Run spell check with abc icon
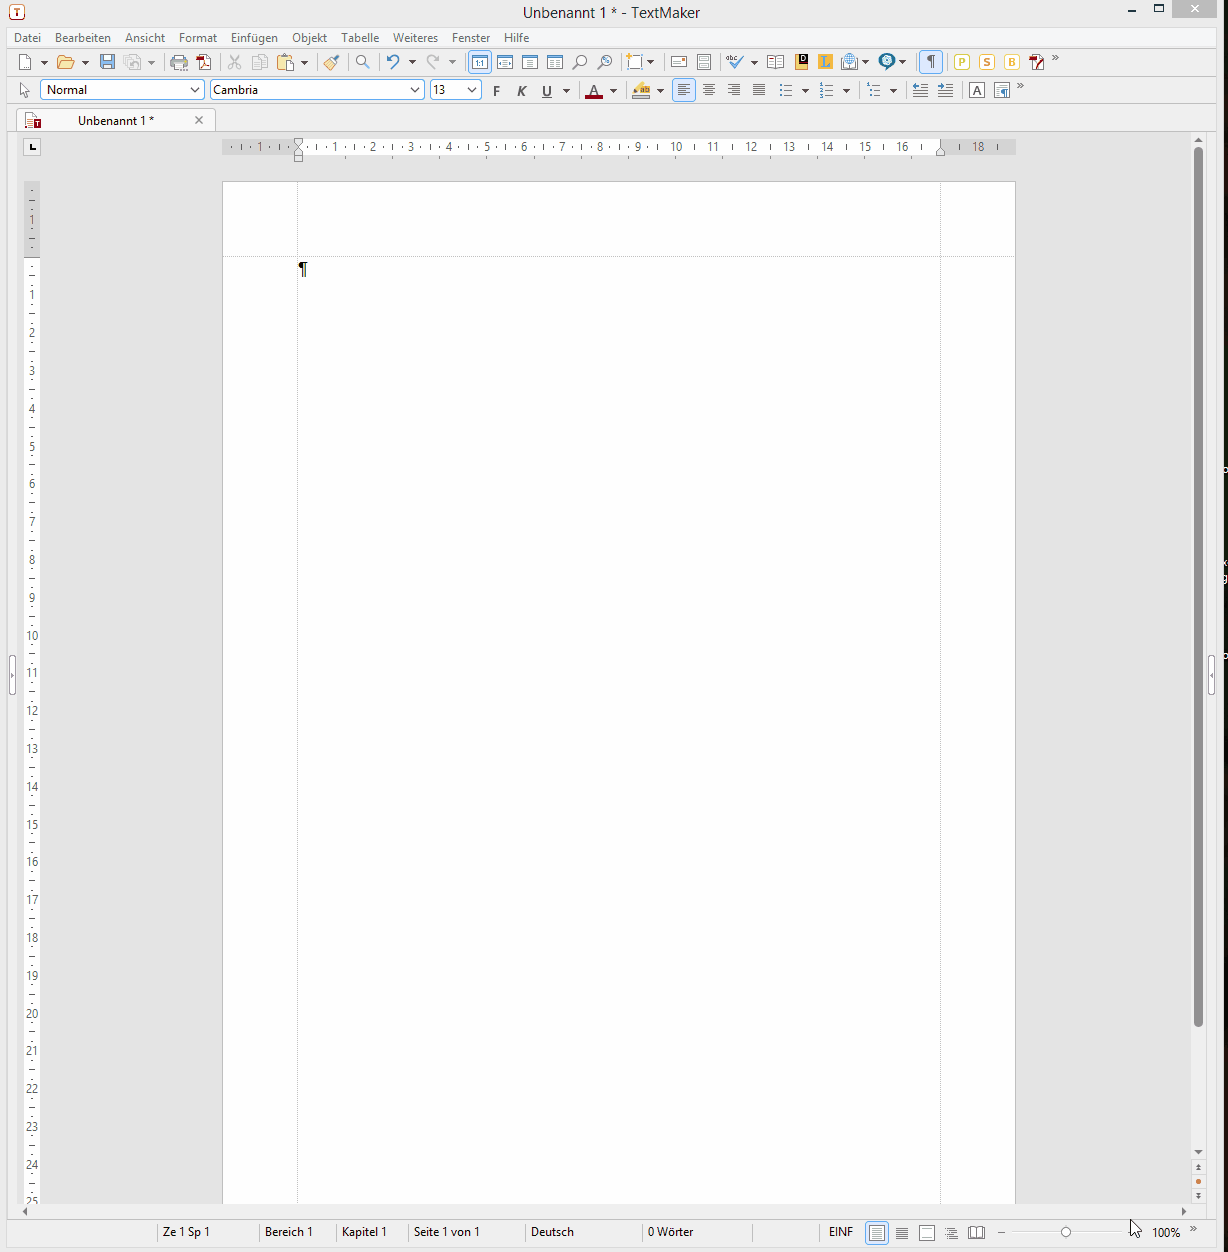This screenshot has width=1228, height=1252. click(735, 62)
